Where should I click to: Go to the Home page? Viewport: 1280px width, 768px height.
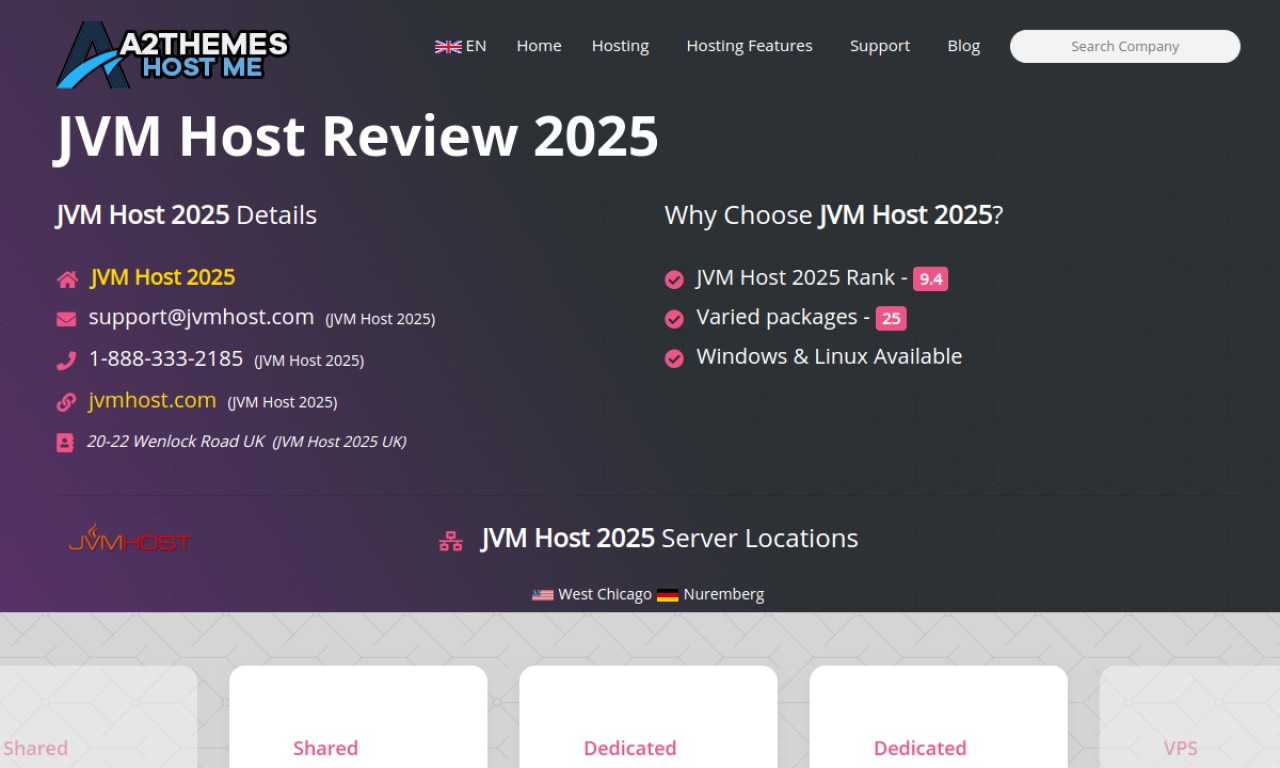point(539,46)
